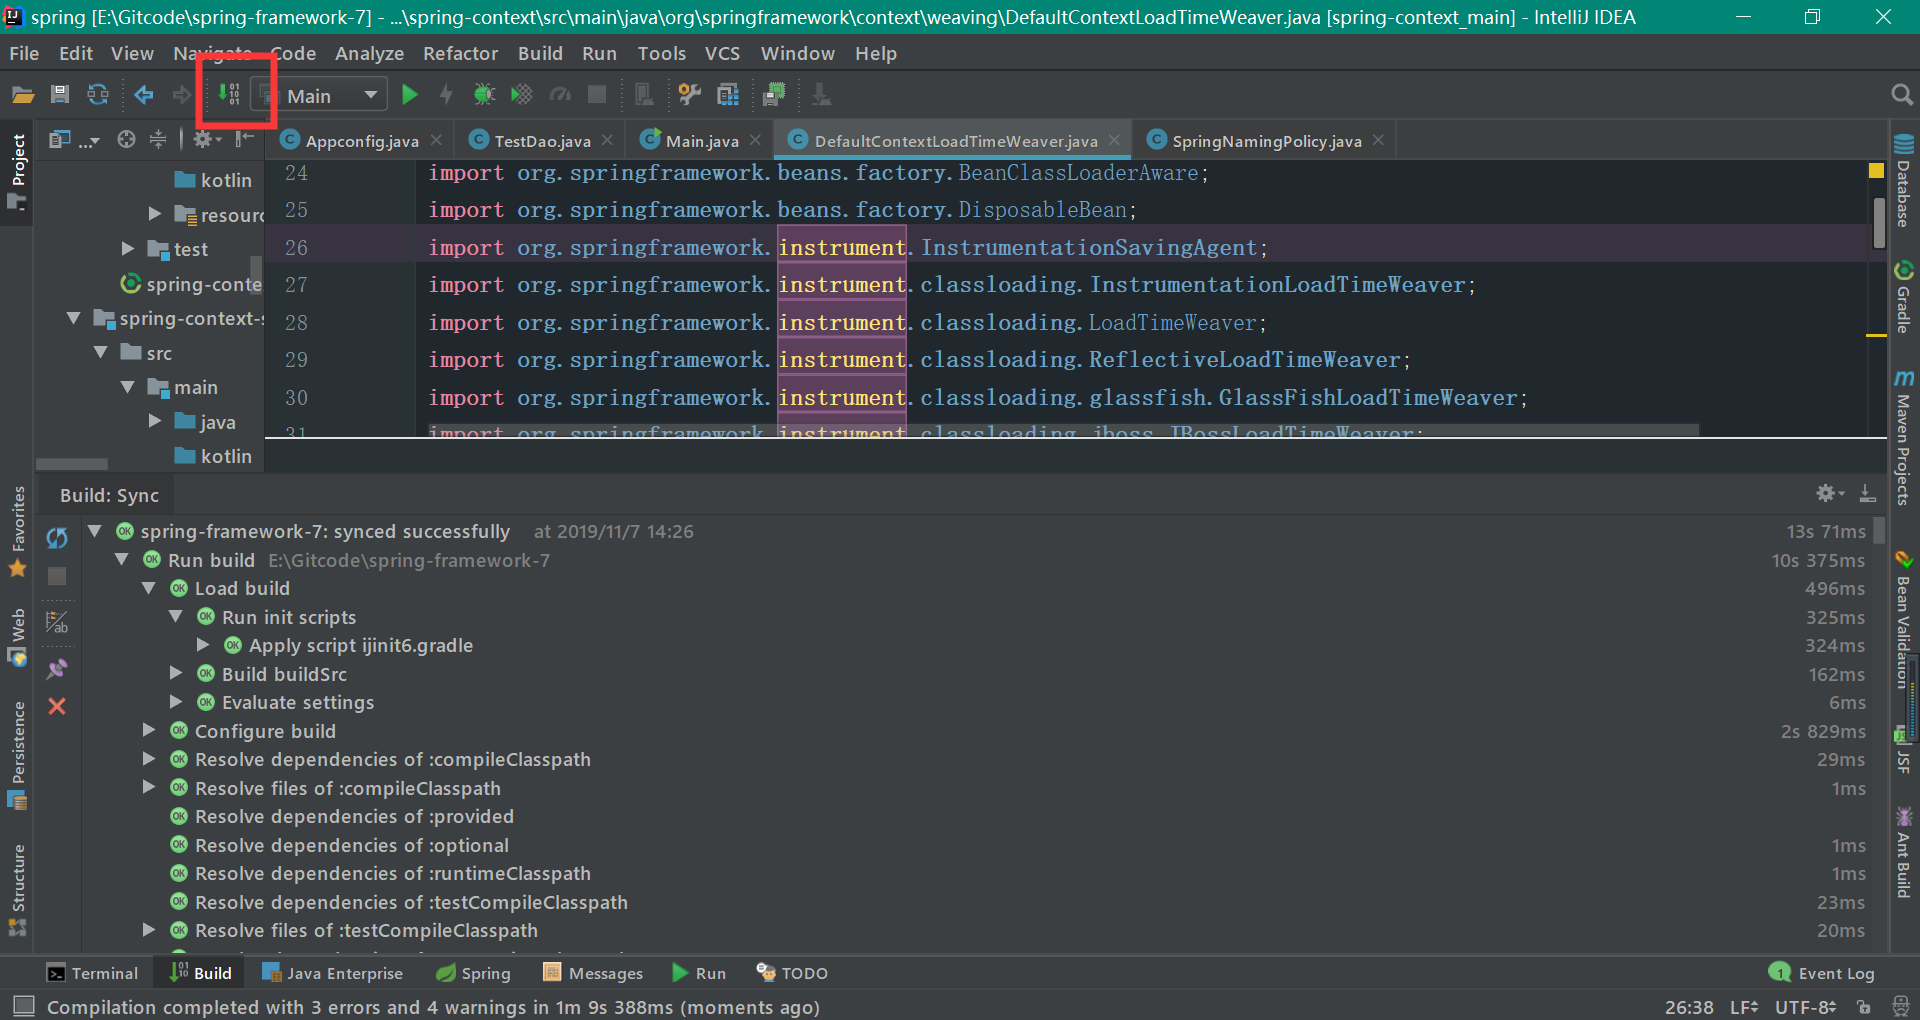Collapse the Run build node
The height and width of the screenshot is (1020, 1920).
tap(122, 560)
